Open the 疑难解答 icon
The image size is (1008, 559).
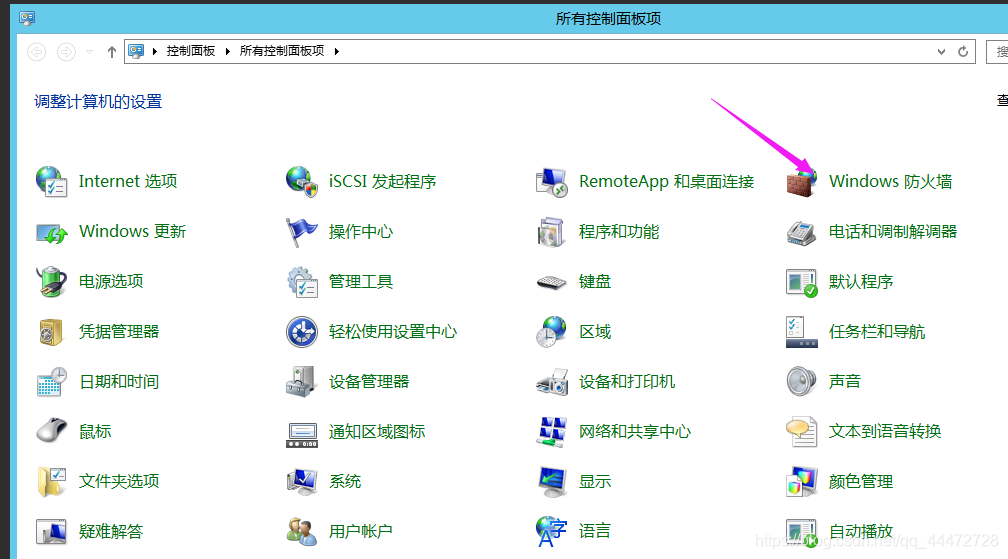pos(51,532)
